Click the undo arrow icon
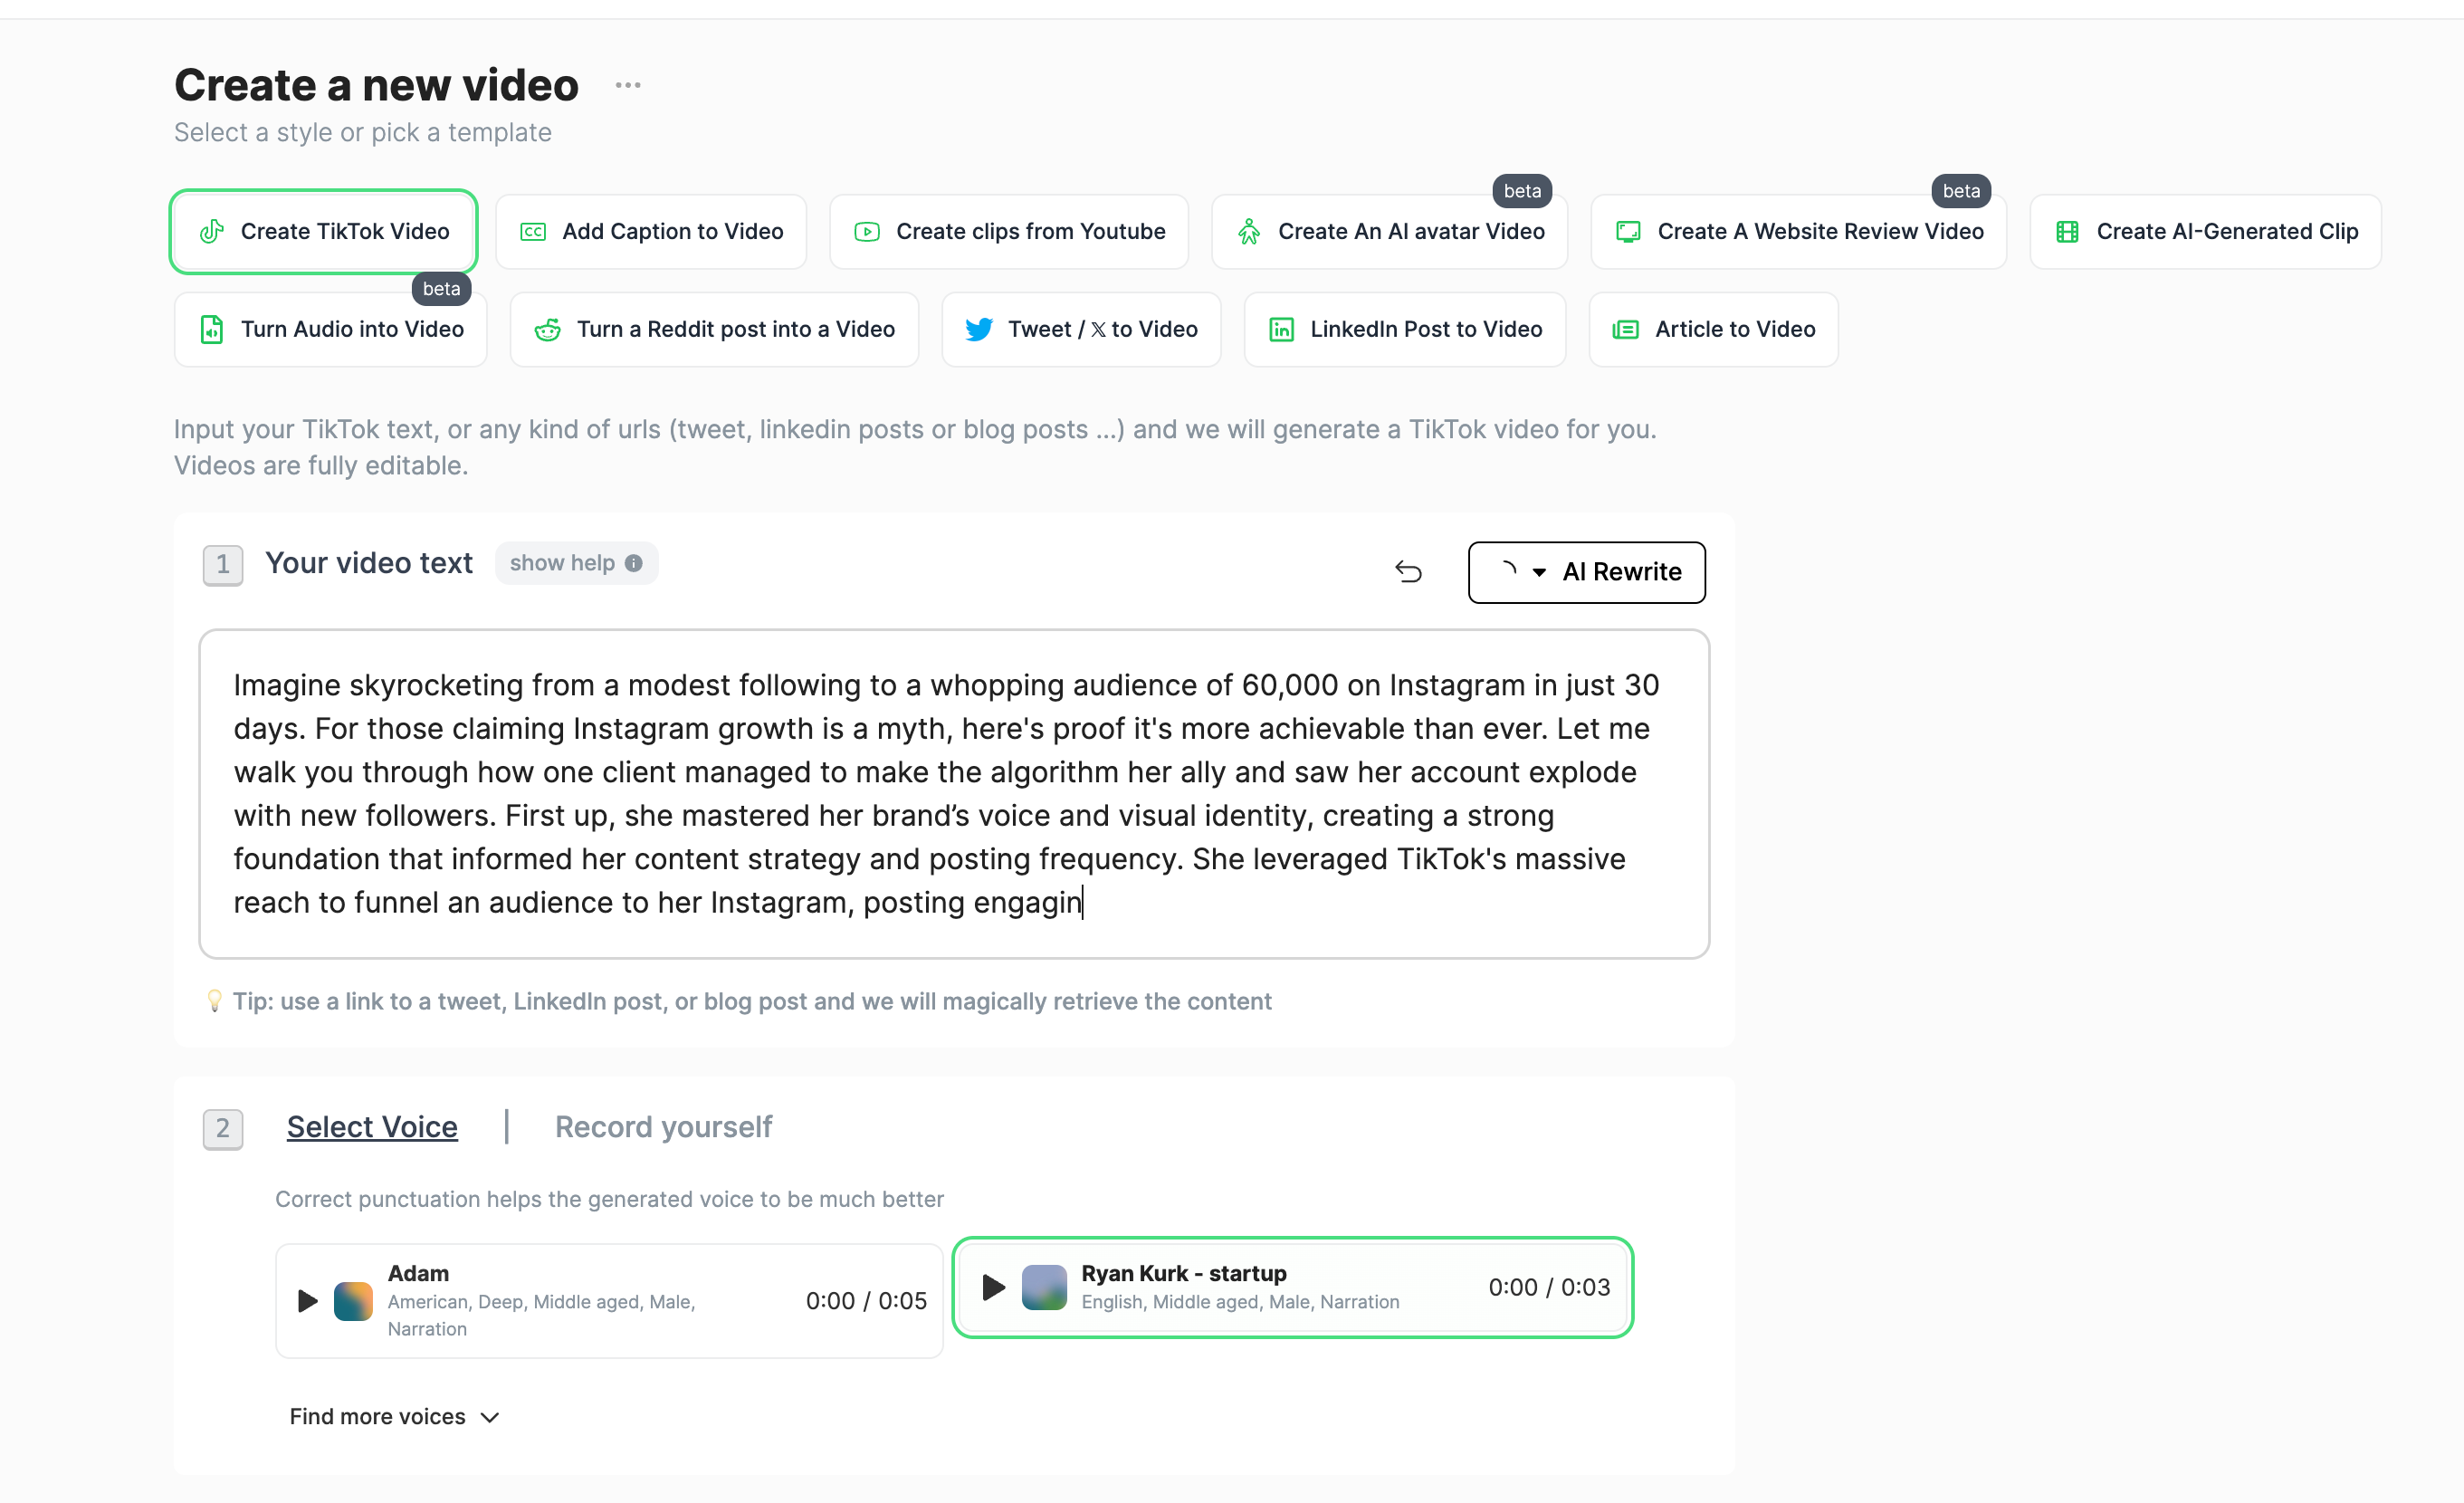 pos(1408,571)
